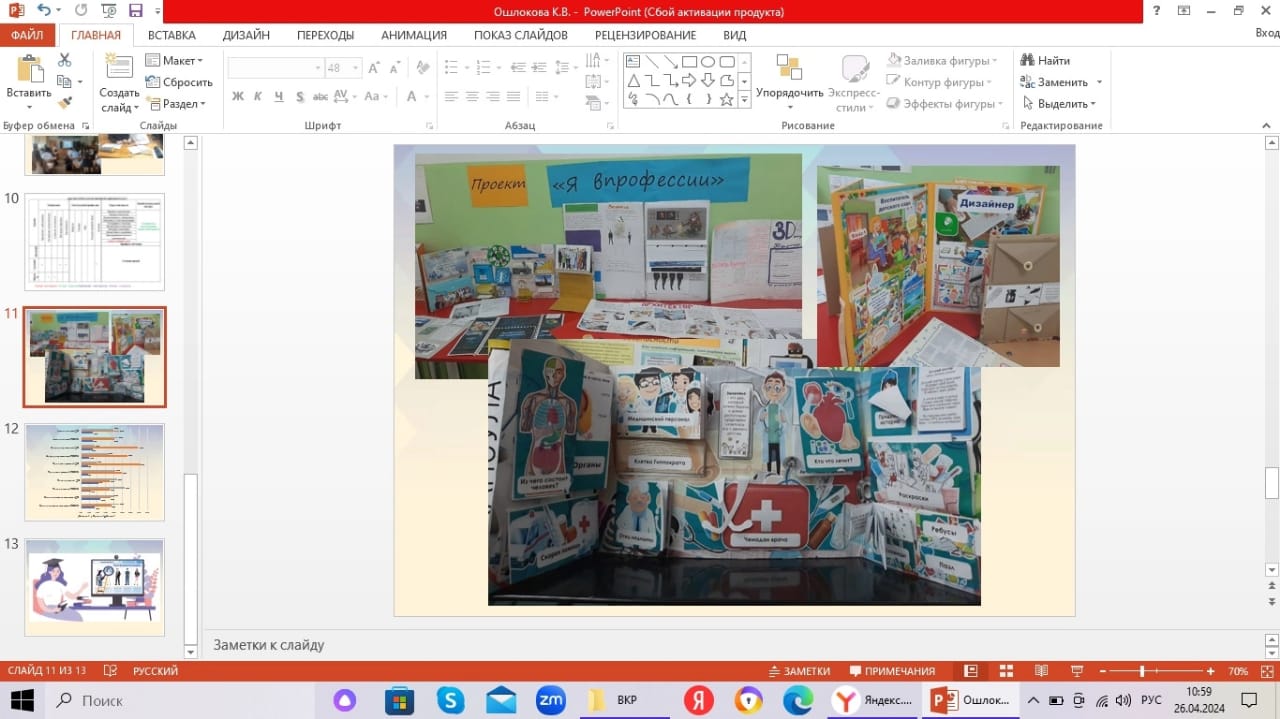Switch to slide sorter view icon

[x=1006, y=671]
